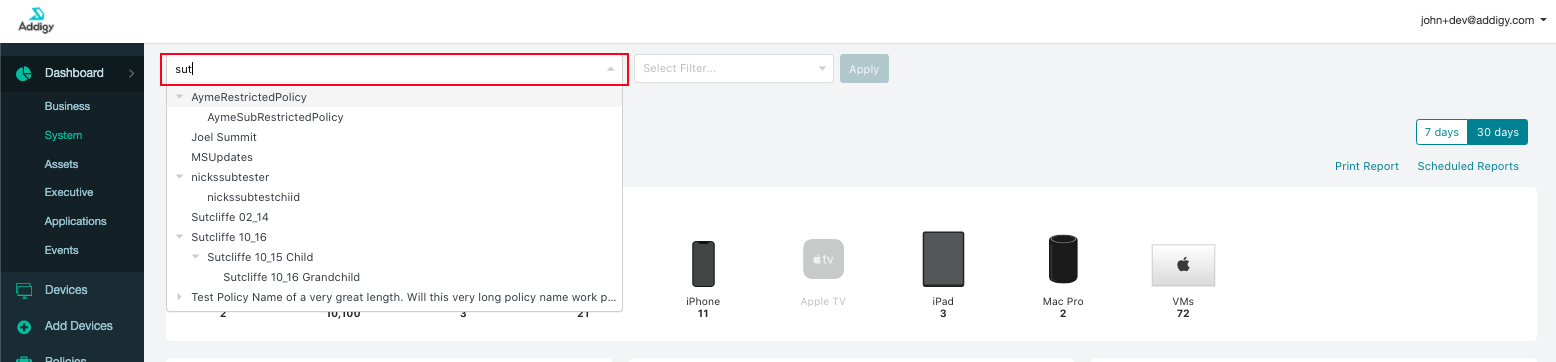The image size is (1556, 362).
Task: Switch report range to 7 days
Action: click(x=1441, y=132)
